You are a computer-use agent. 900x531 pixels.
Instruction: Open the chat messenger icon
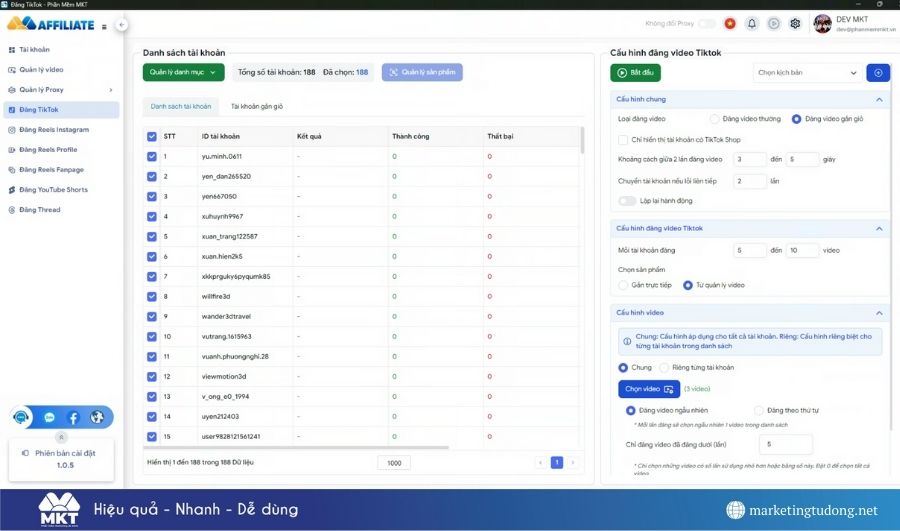click(x=49, y=417)
